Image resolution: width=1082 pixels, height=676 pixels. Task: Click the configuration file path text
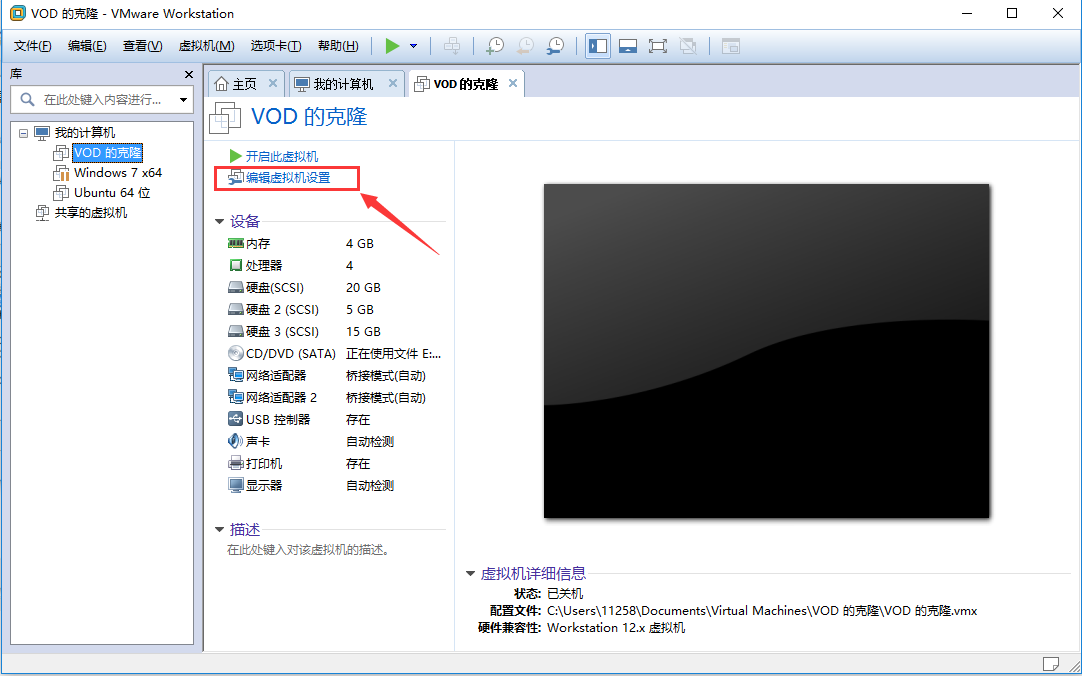coord(762,610)
